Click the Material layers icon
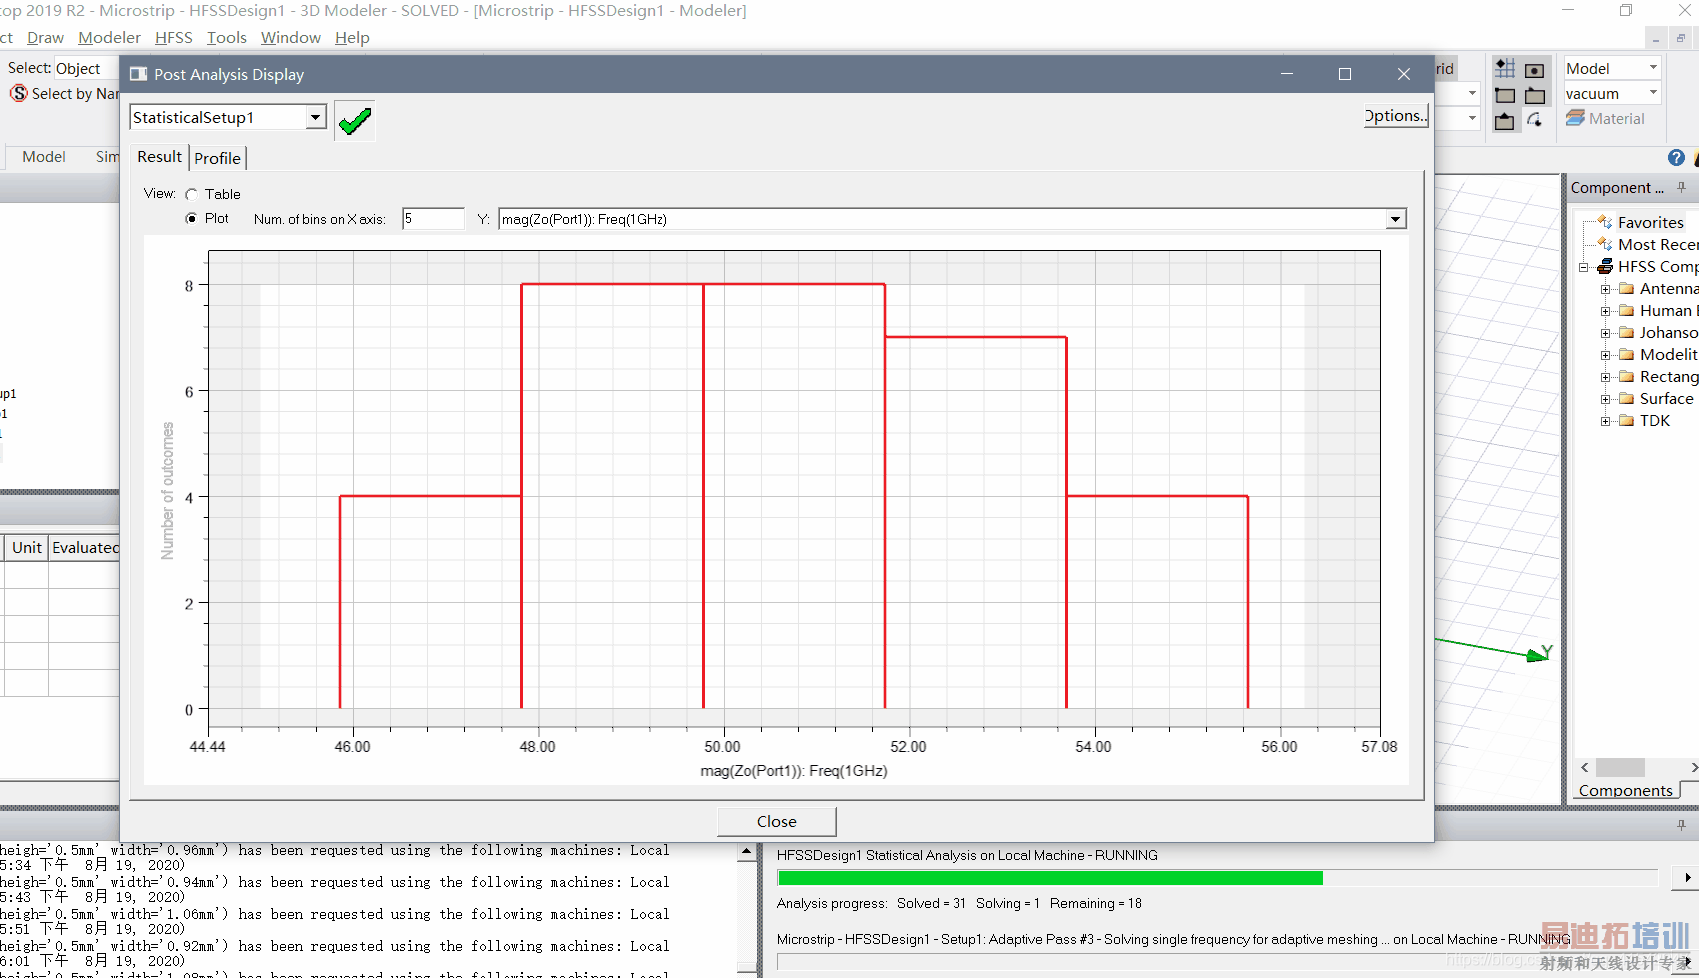 (1575, 118)
